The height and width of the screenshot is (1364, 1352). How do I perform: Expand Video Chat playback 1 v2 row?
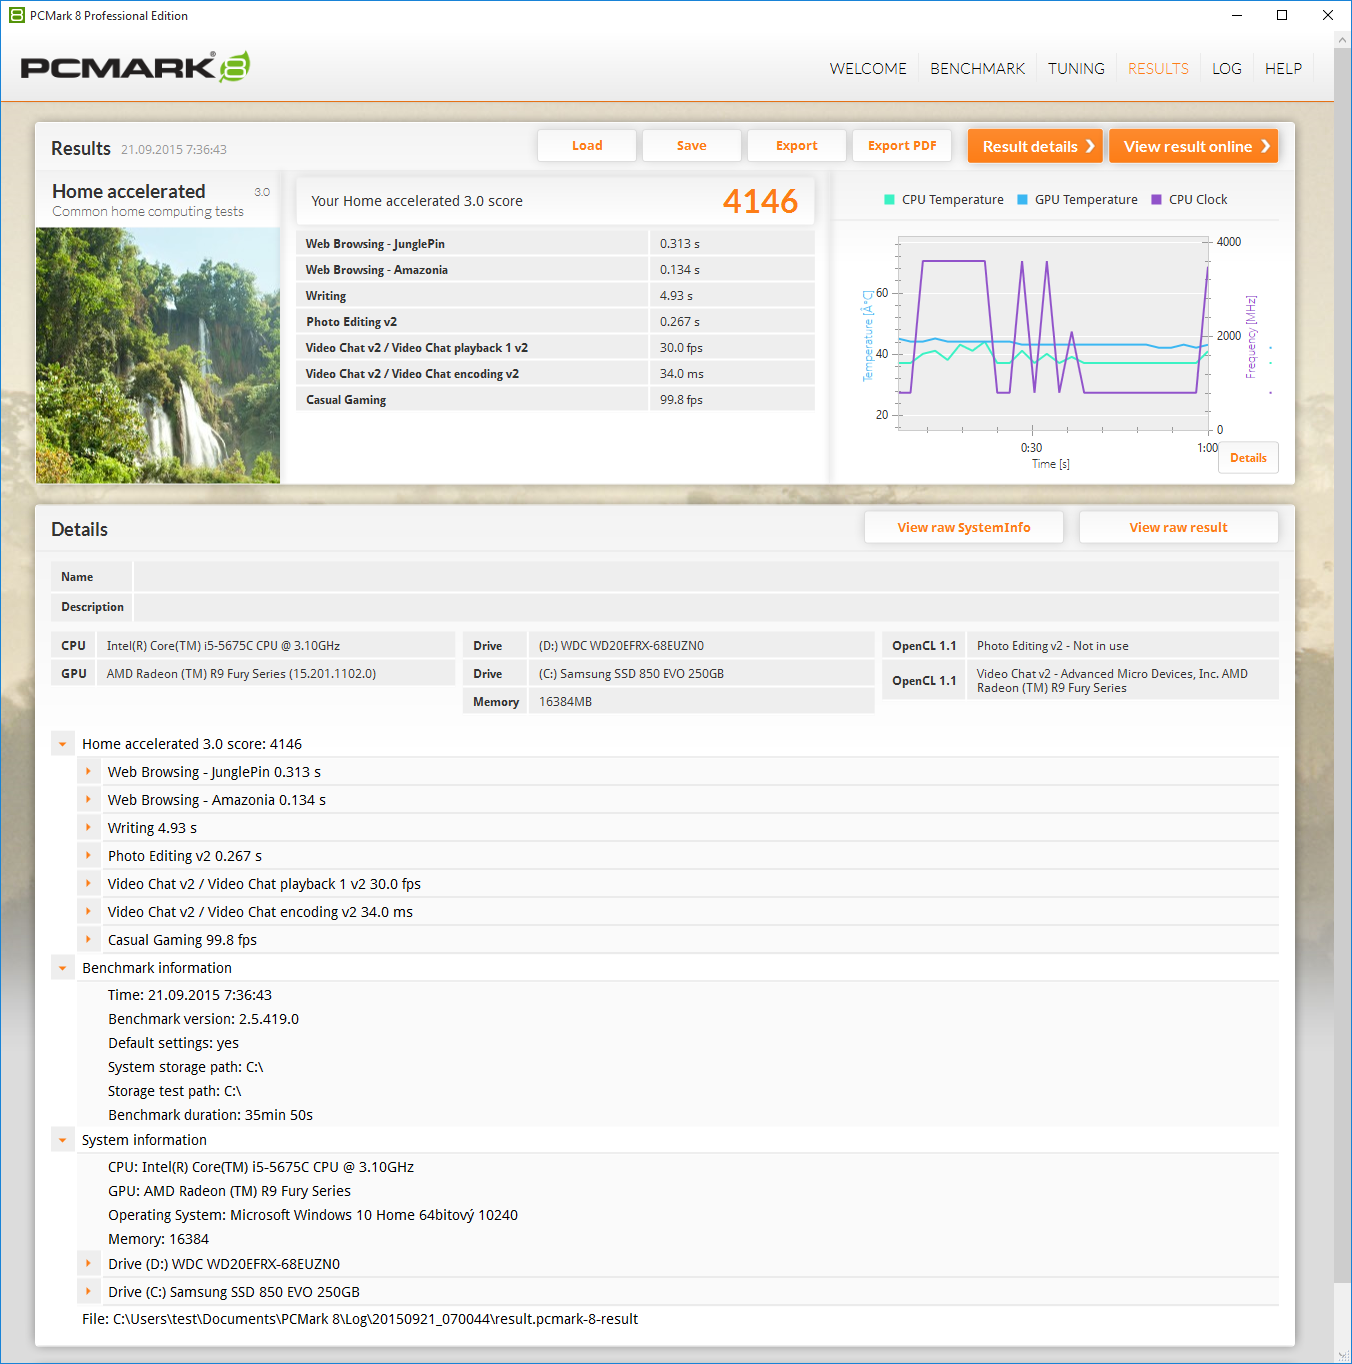(x=89, y=884)
